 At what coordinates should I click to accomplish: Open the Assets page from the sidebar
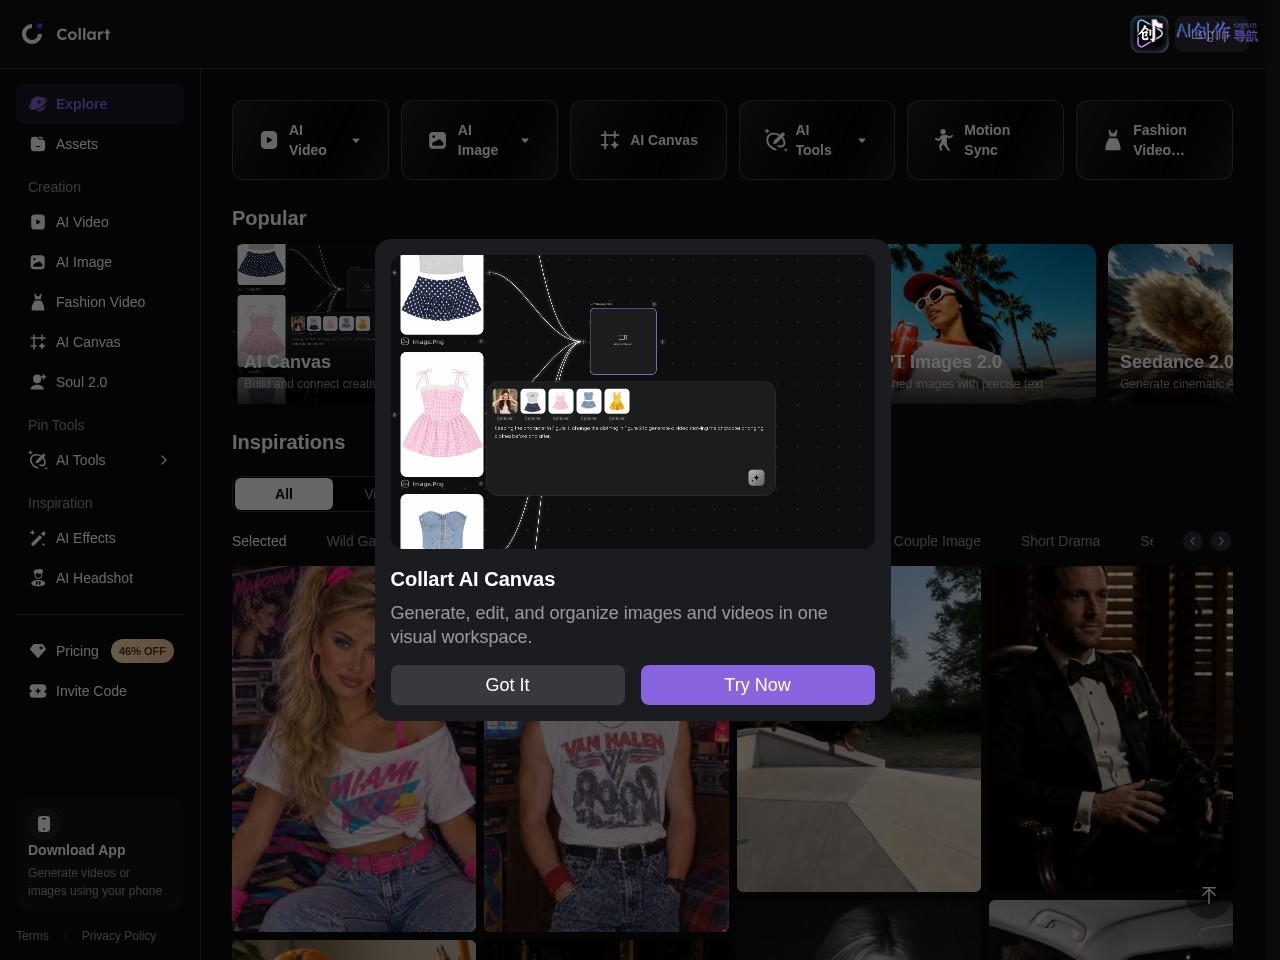[100, 144]
